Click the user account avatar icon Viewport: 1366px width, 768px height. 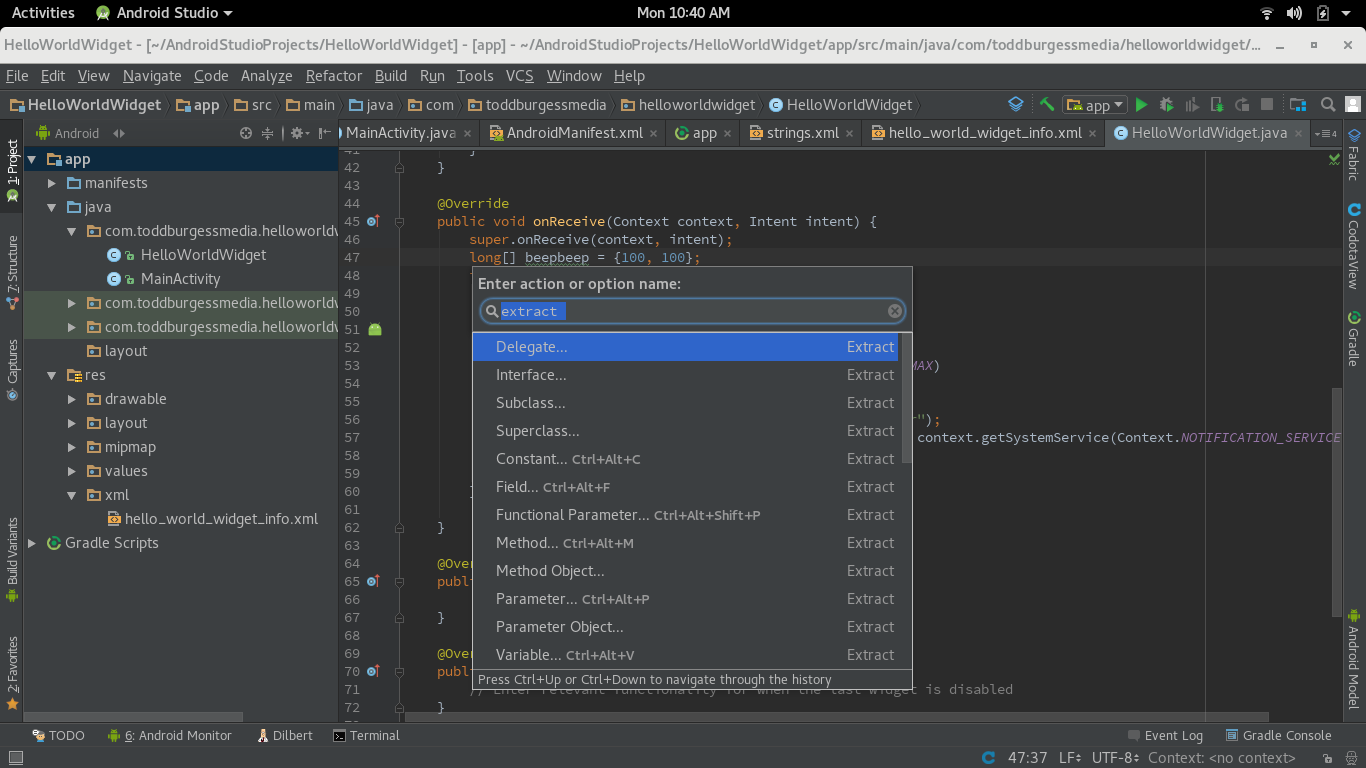coord(1353,104)
